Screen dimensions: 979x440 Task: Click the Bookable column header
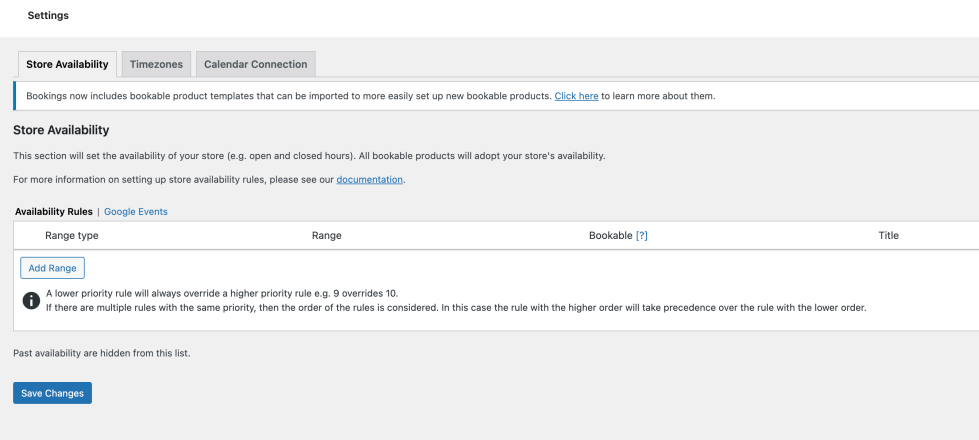[610, 236]
